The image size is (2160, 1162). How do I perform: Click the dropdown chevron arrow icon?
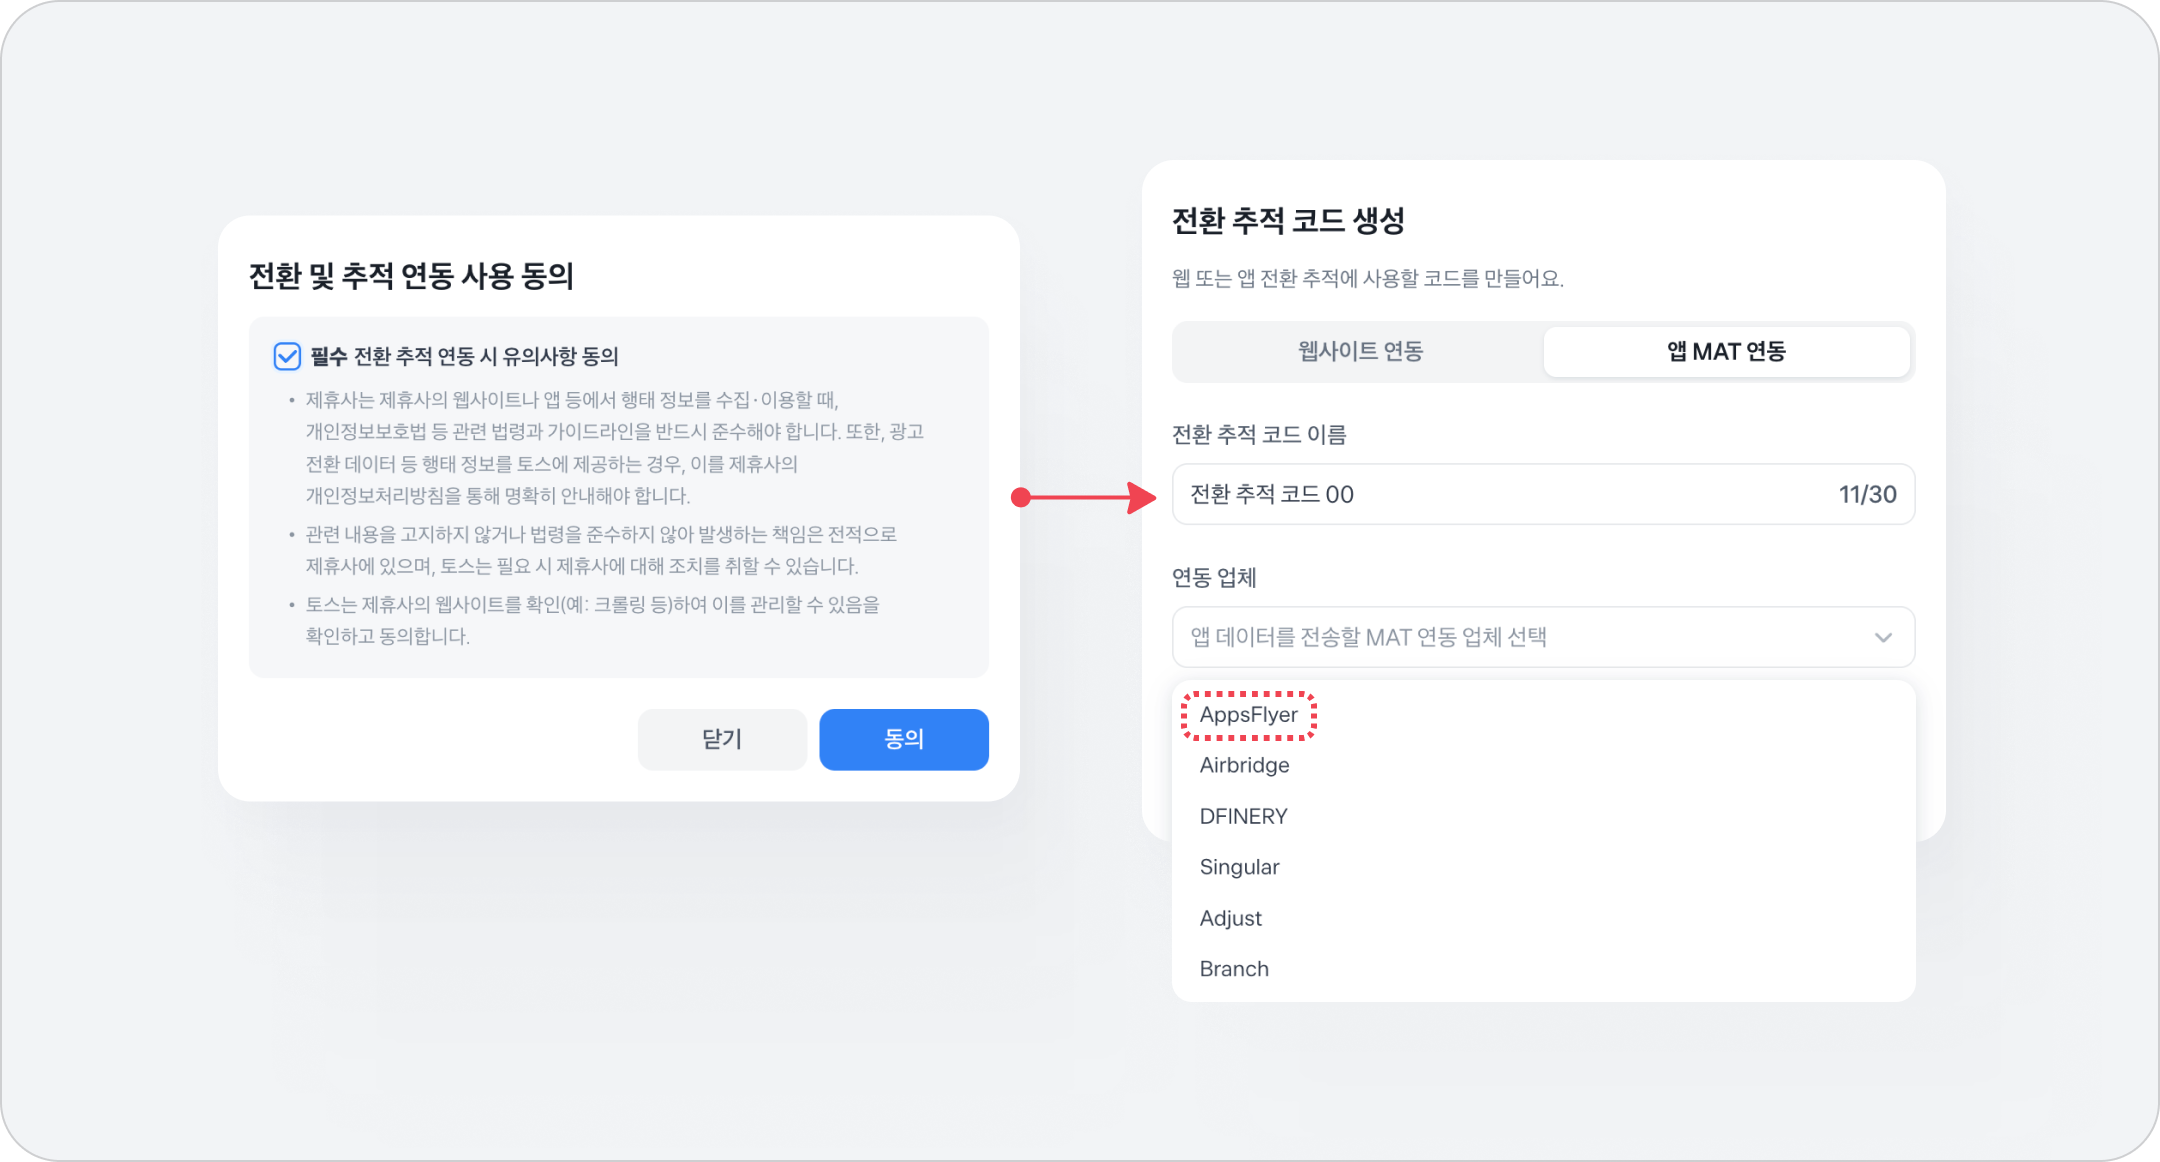tap(1883, 637)
